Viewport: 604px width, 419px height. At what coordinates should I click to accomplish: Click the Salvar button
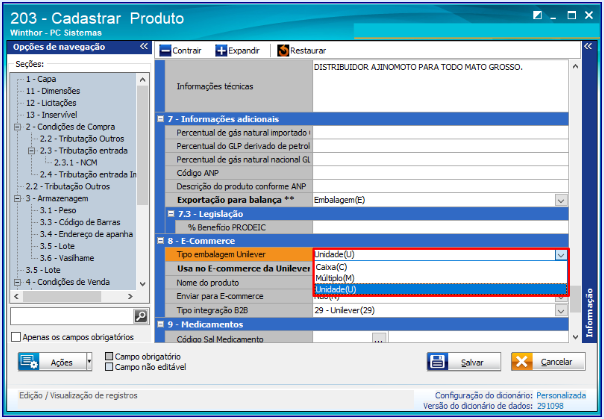[x=464, y=362]
